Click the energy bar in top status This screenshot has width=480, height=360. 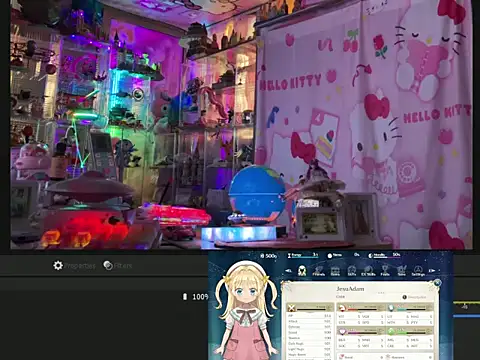[x=303, y=255]
